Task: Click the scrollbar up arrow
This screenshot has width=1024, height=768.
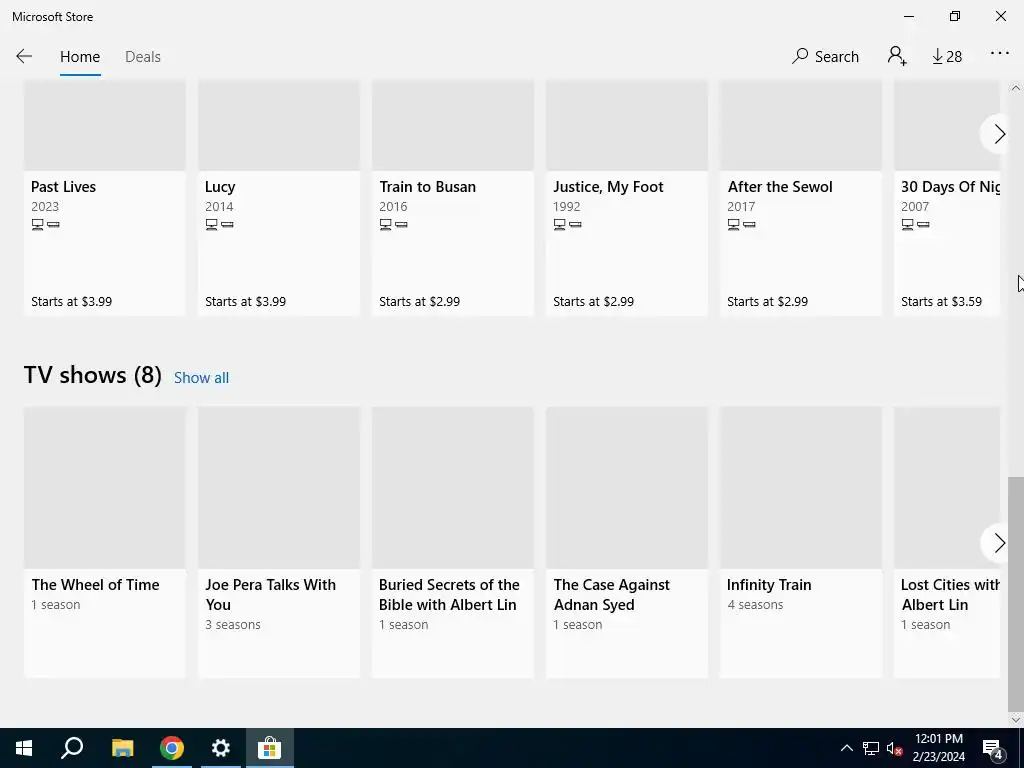Action: [x=1016, y=88]
